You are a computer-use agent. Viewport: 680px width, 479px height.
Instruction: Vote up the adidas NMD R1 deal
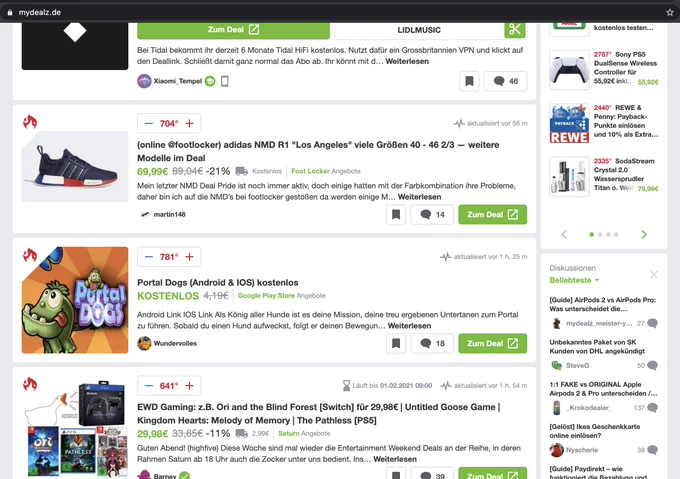pyautogui.click(x=190, y=124)
